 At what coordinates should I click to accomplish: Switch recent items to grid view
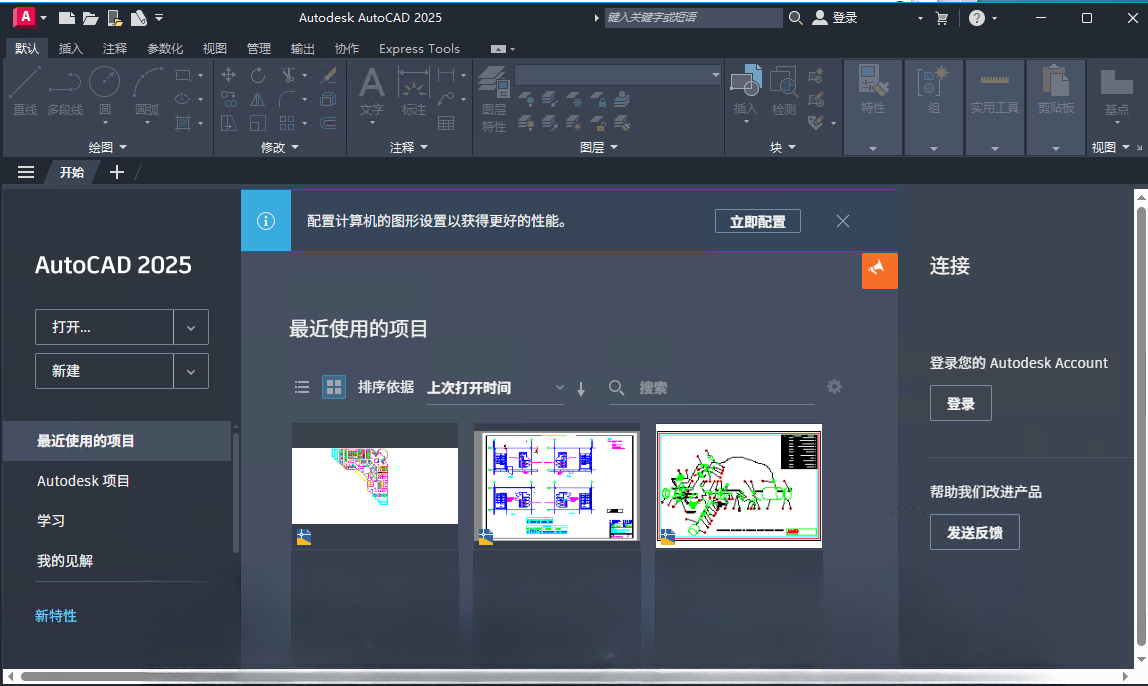(x=334, y=387)
